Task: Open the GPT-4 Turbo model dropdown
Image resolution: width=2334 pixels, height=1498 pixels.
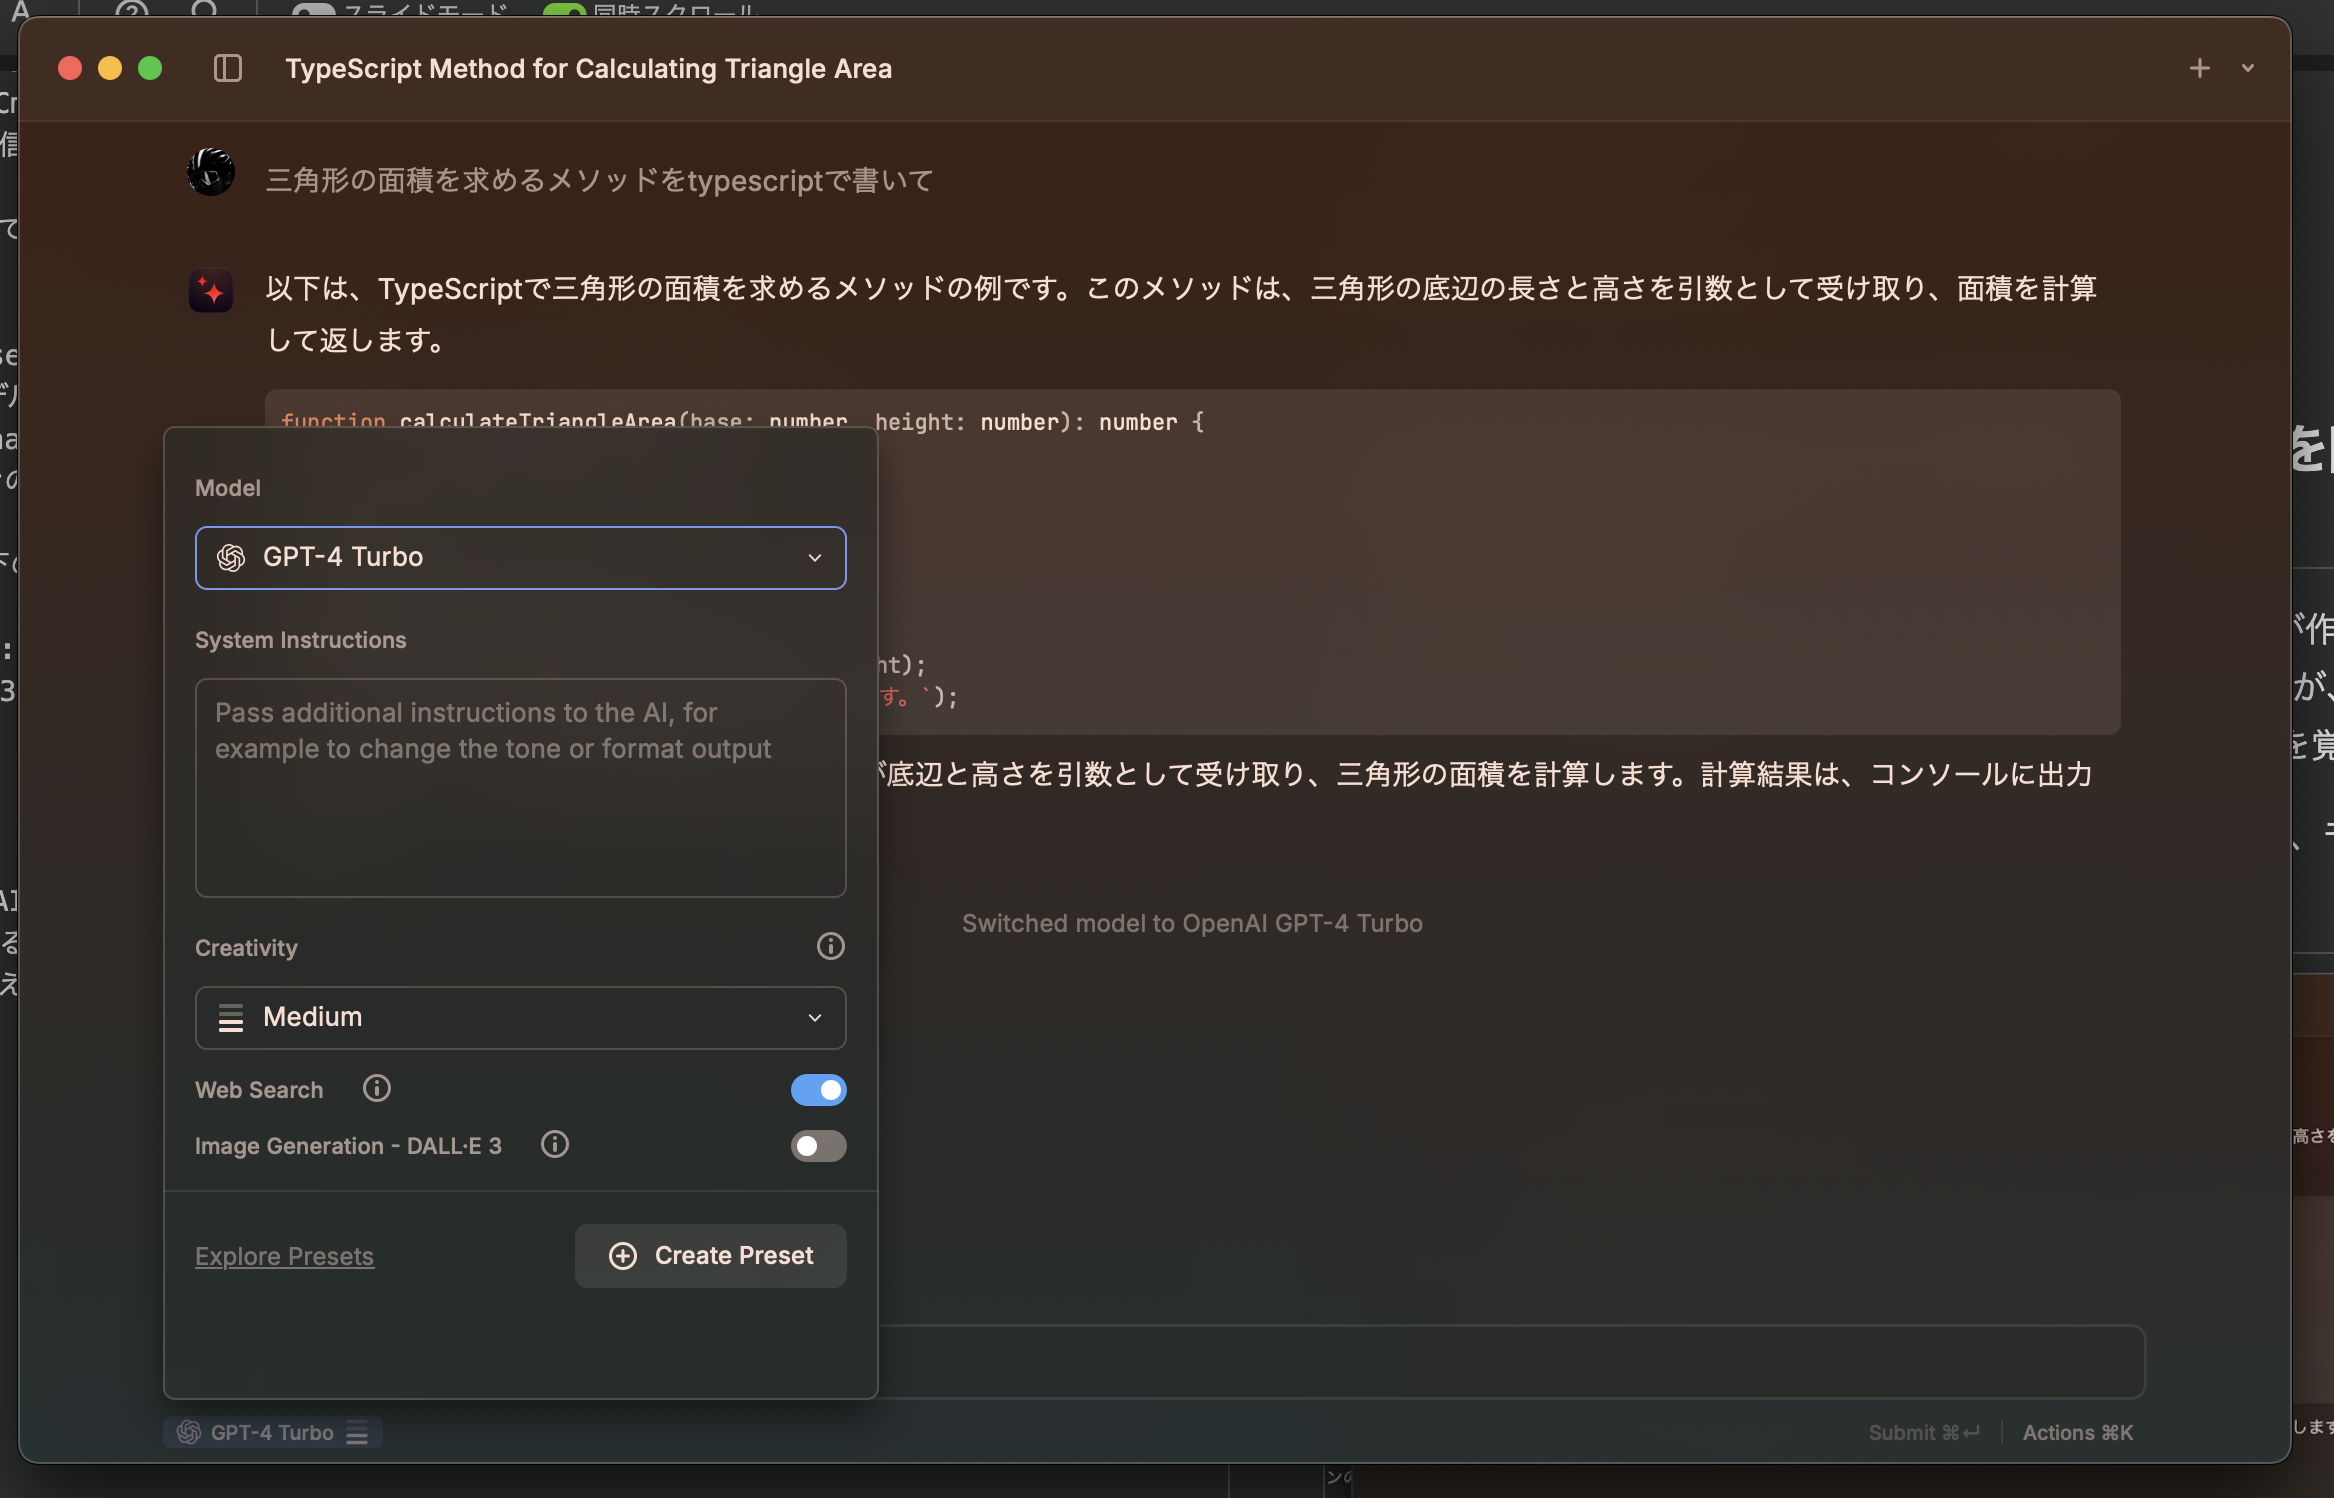Action: 520,558
